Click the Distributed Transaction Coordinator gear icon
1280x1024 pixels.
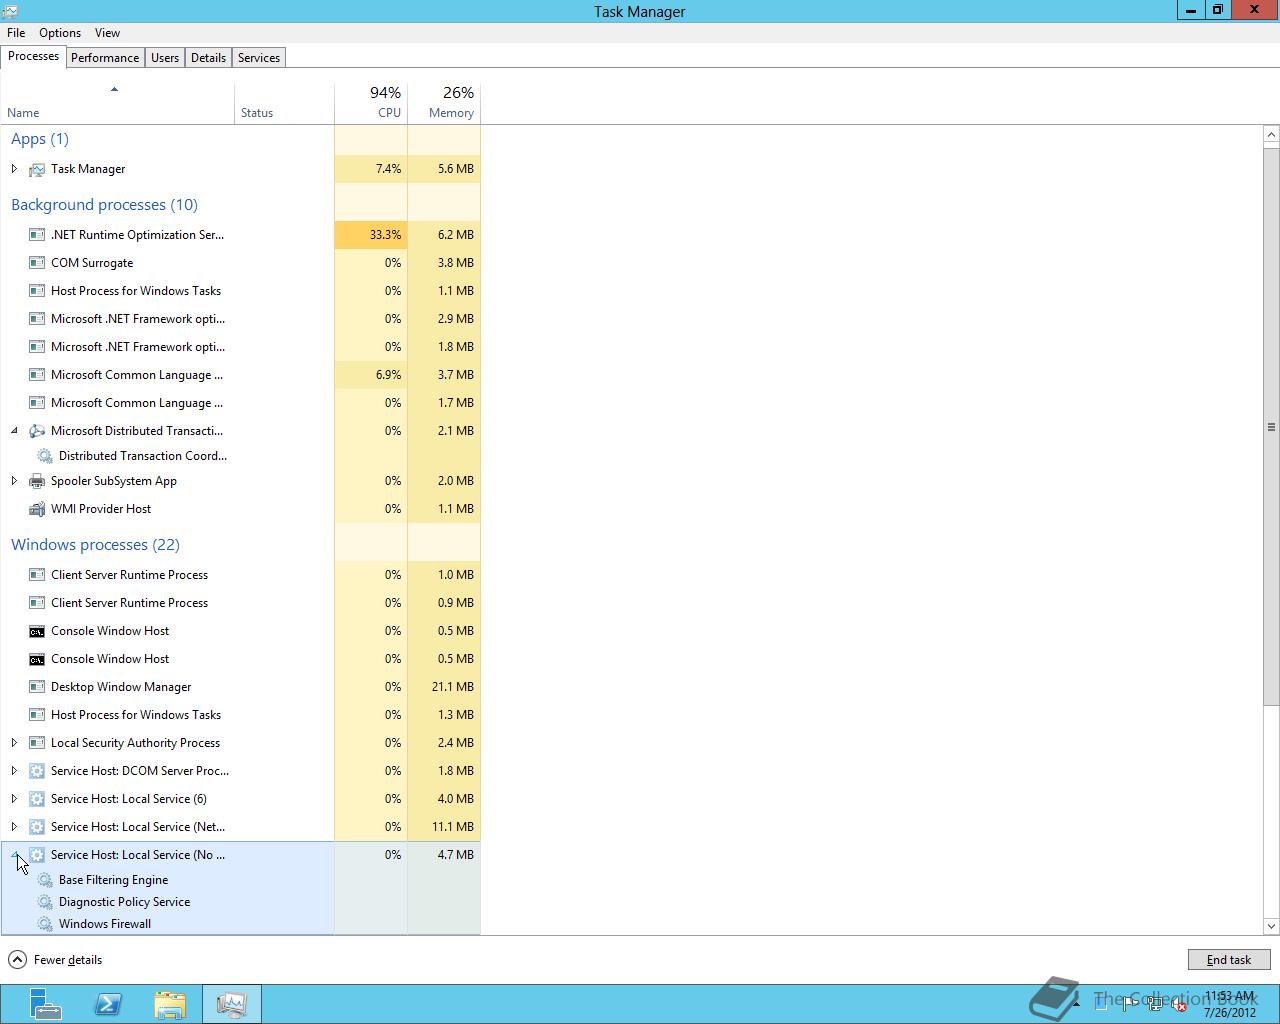click(45, 456)
